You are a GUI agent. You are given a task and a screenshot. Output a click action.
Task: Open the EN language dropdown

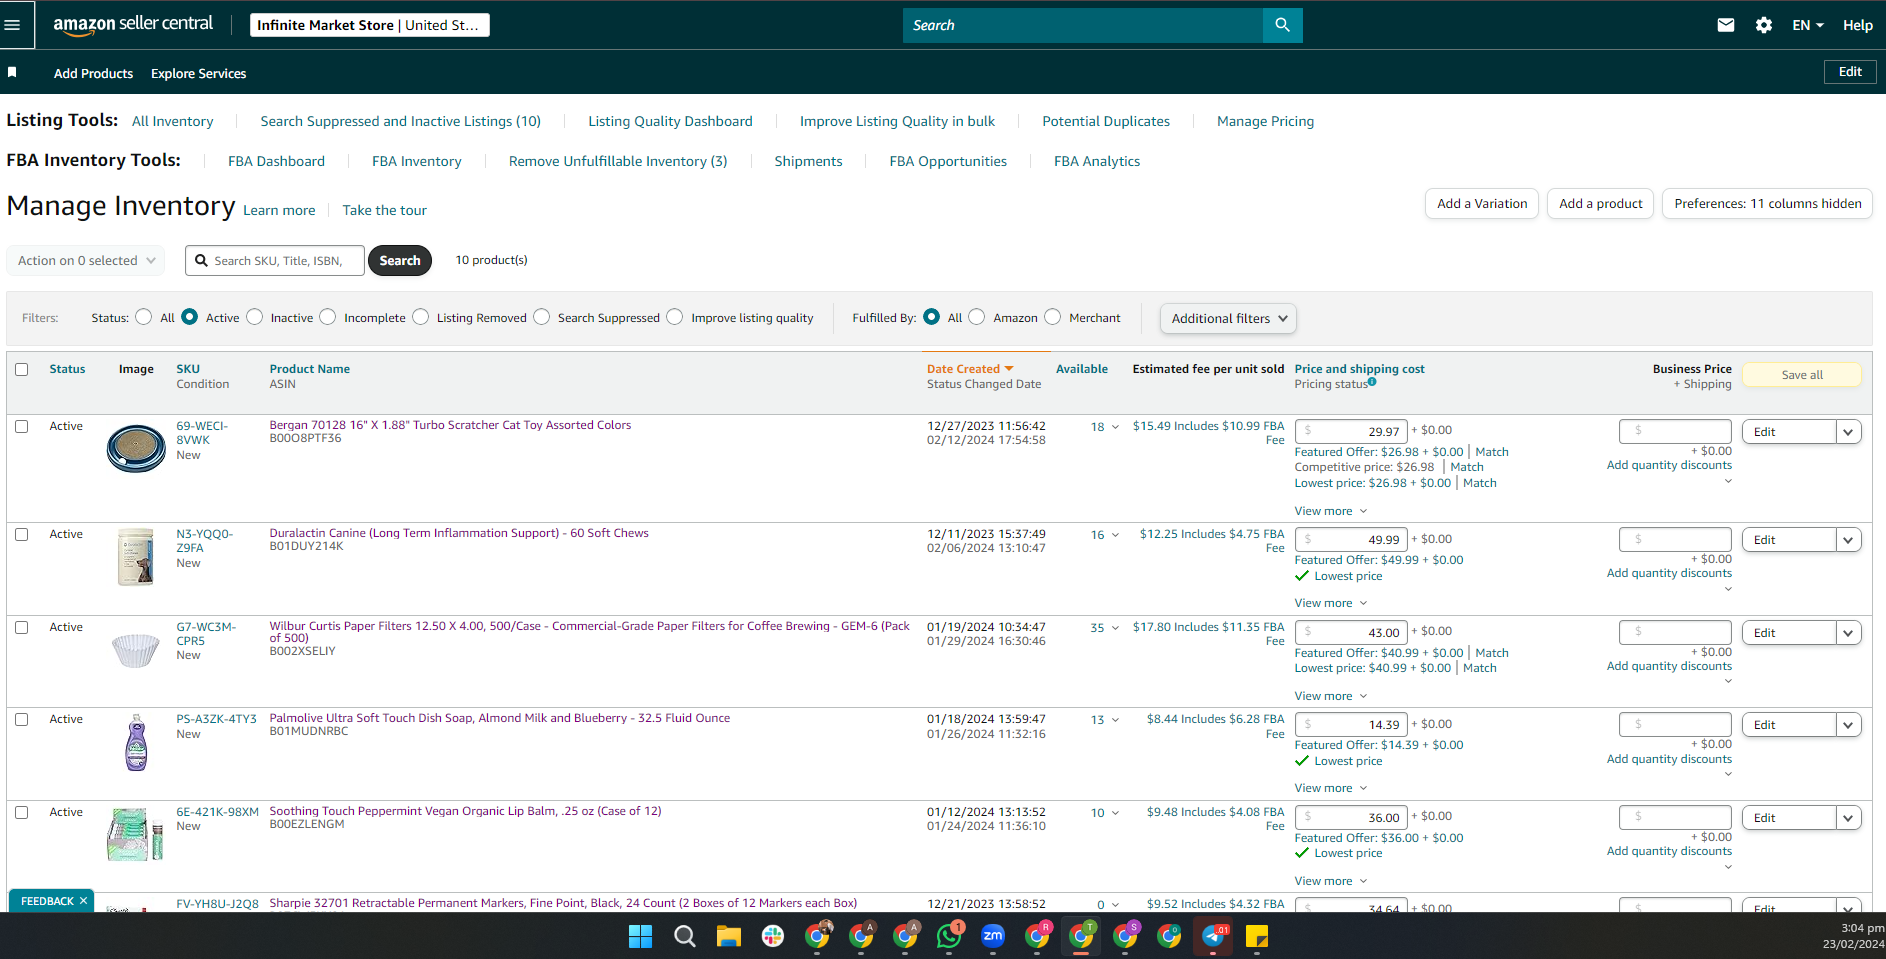point(1808,25)
